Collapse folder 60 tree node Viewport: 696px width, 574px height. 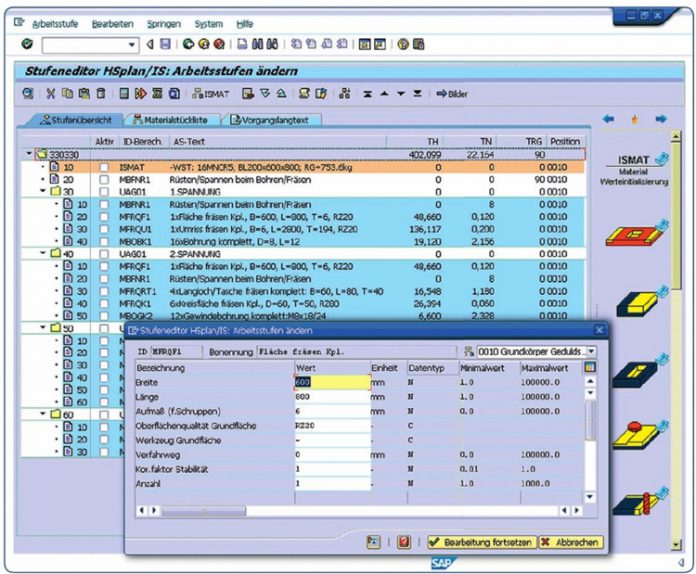(x=43, y=414)
